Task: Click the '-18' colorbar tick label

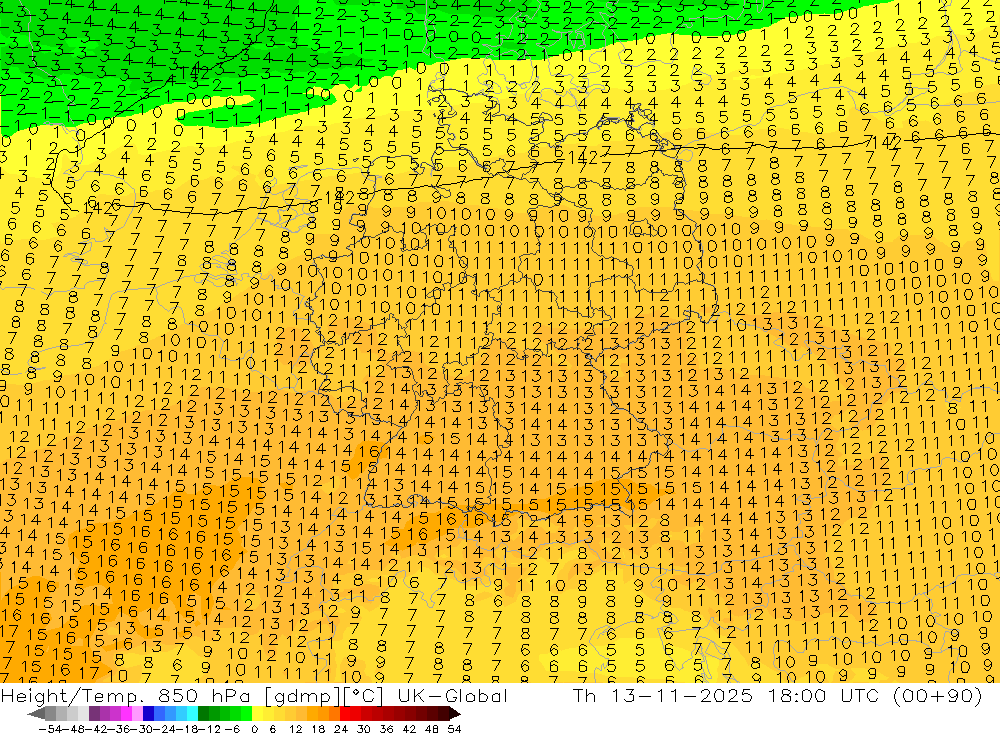Action: [188, 729]
